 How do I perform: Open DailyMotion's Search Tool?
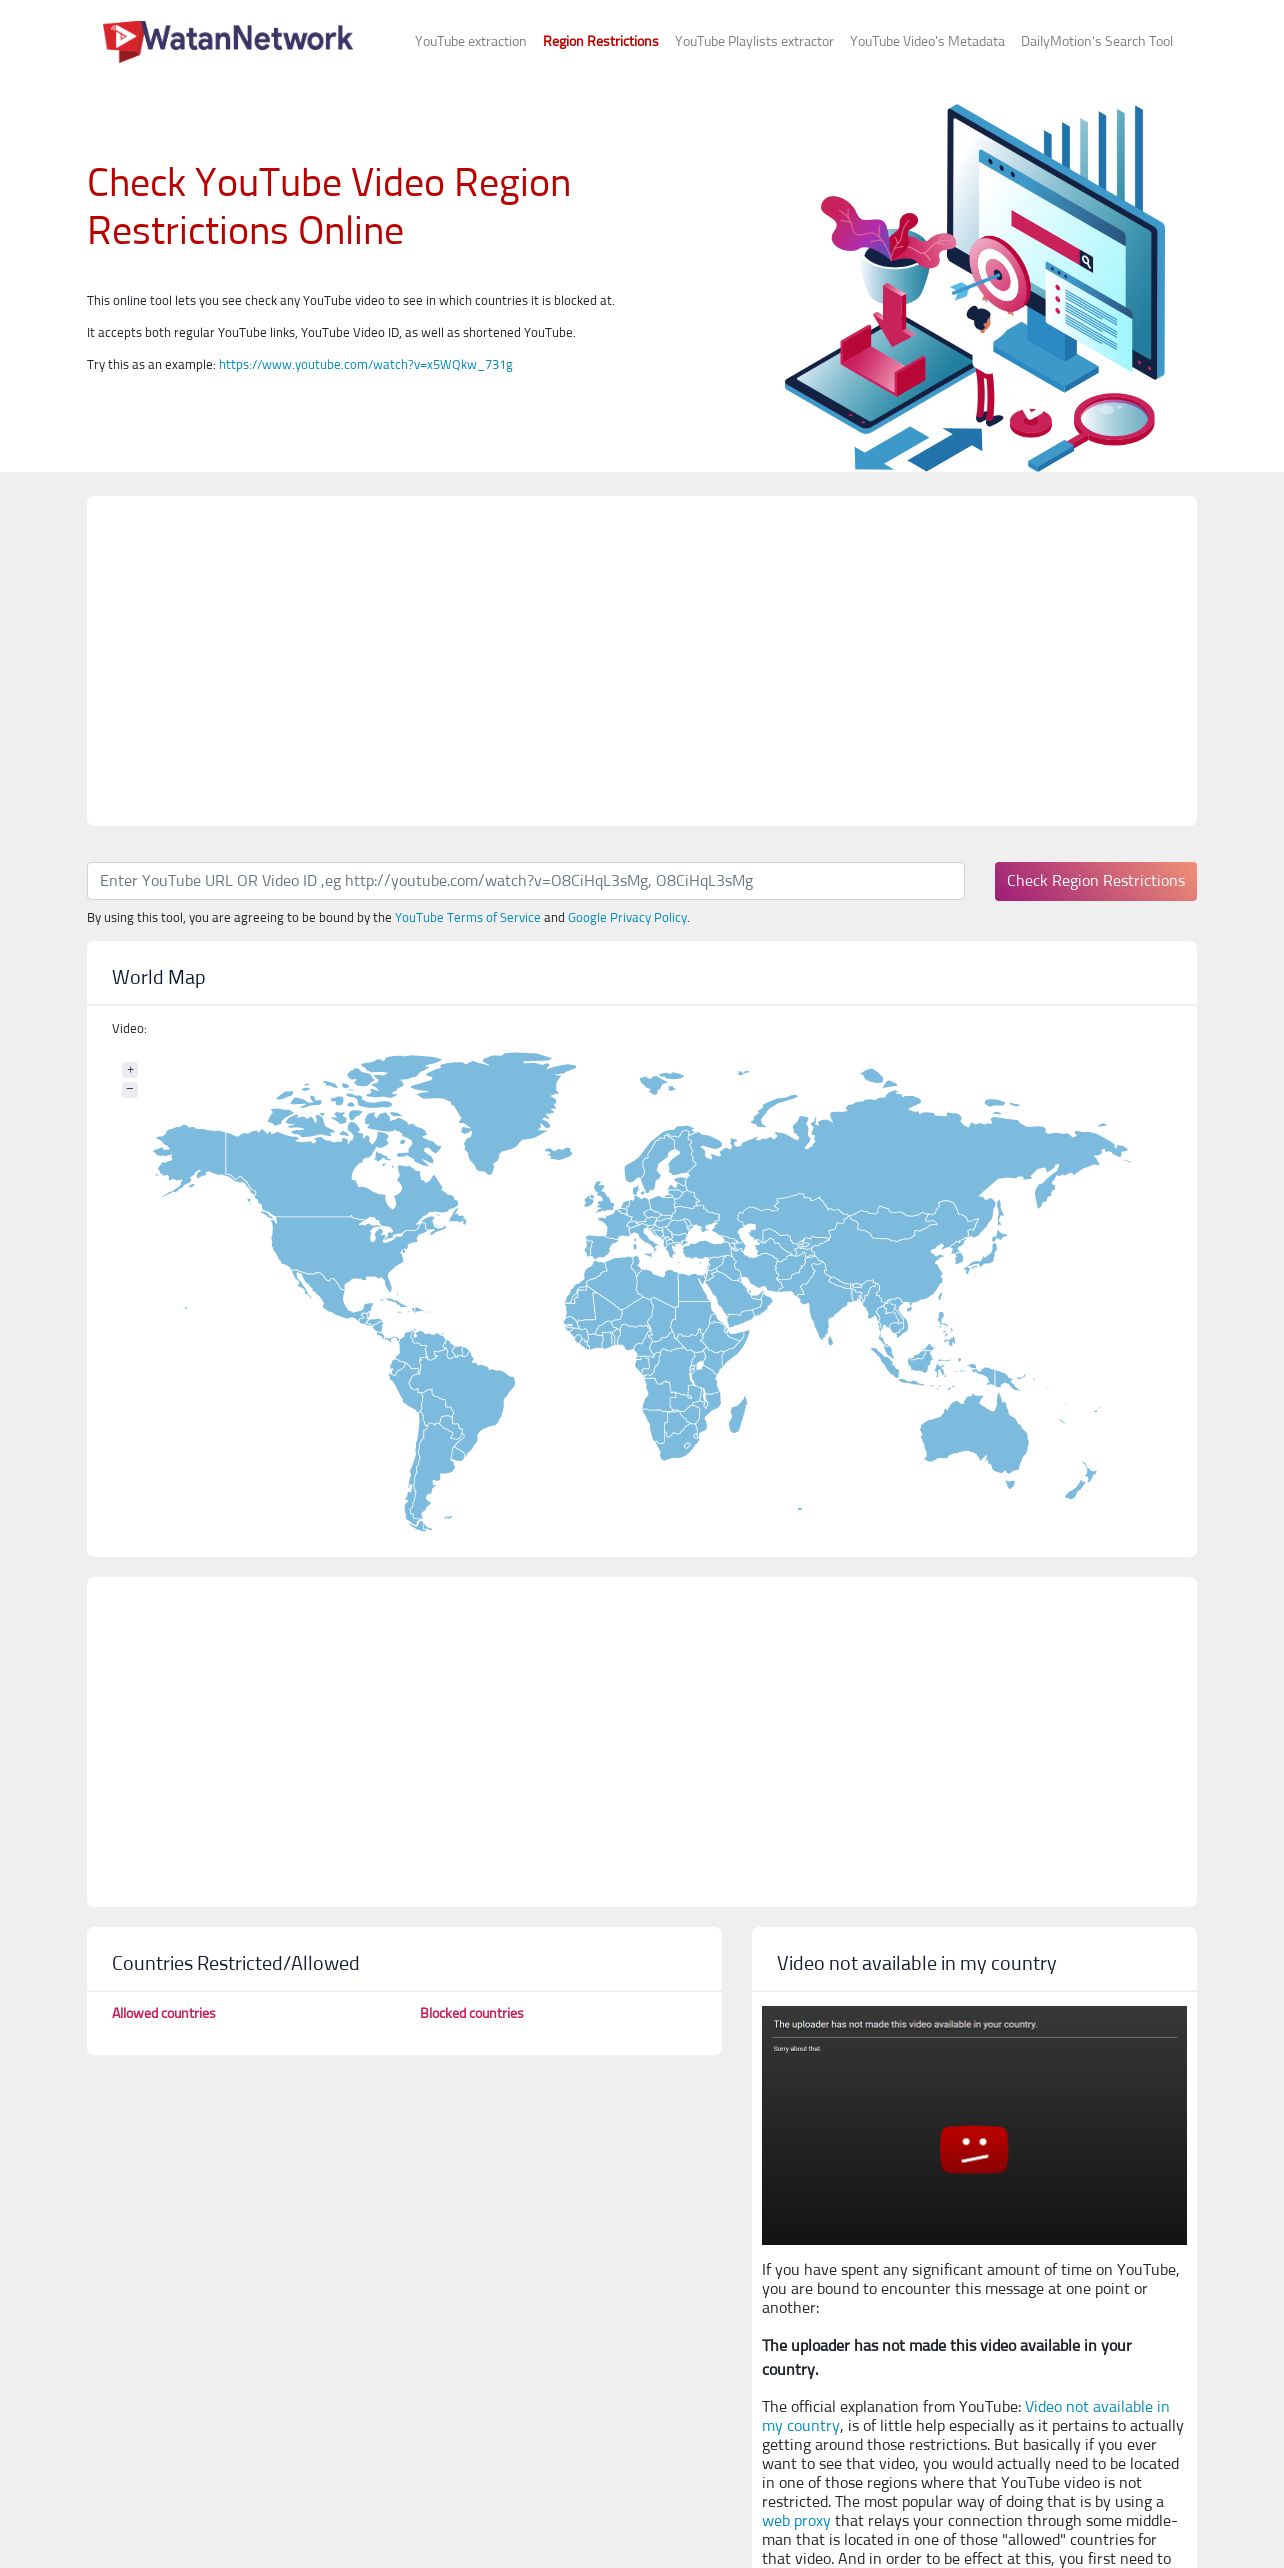[x=1097, y=41]
